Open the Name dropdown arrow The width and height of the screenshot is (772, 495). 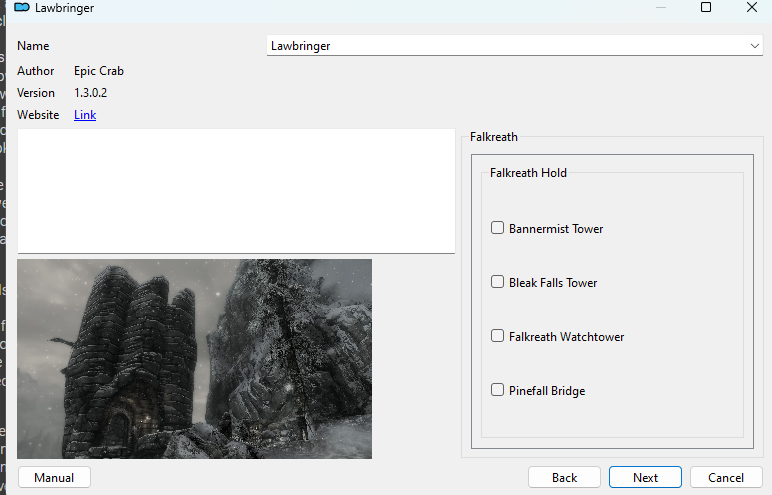(754, 46)
